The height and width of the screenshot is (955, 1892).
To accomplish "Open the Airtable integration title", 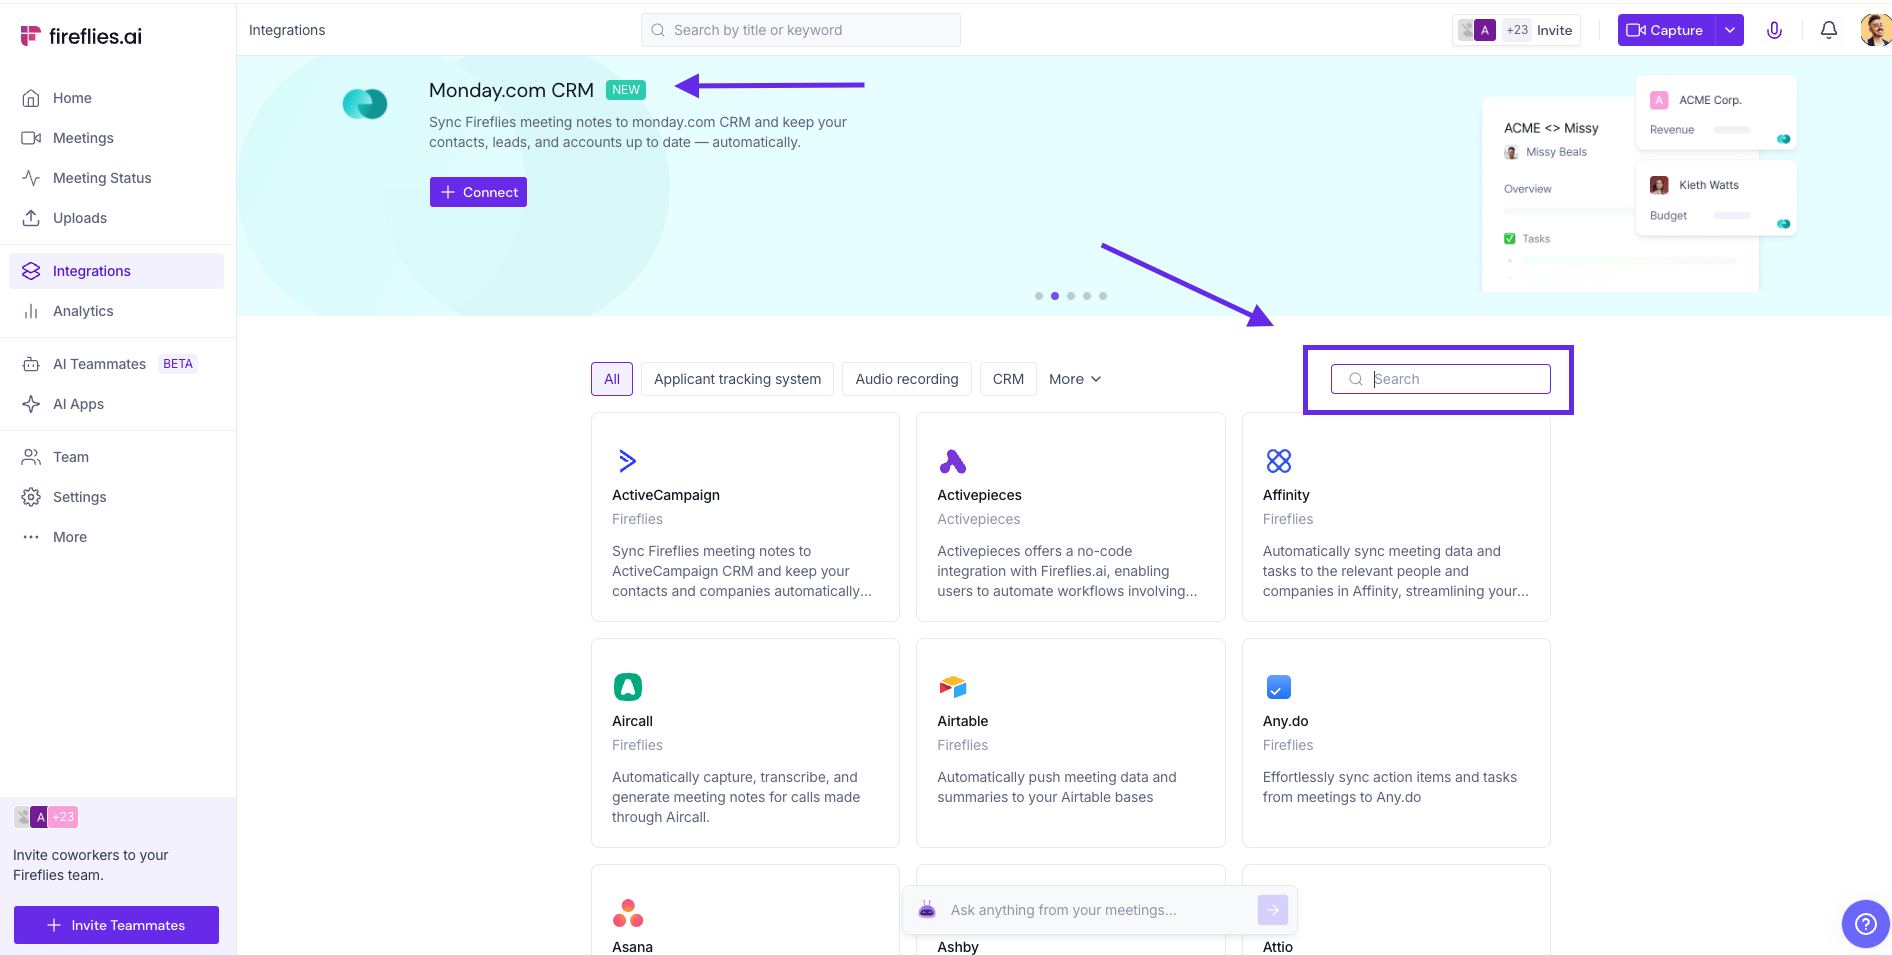I will 962,721.
